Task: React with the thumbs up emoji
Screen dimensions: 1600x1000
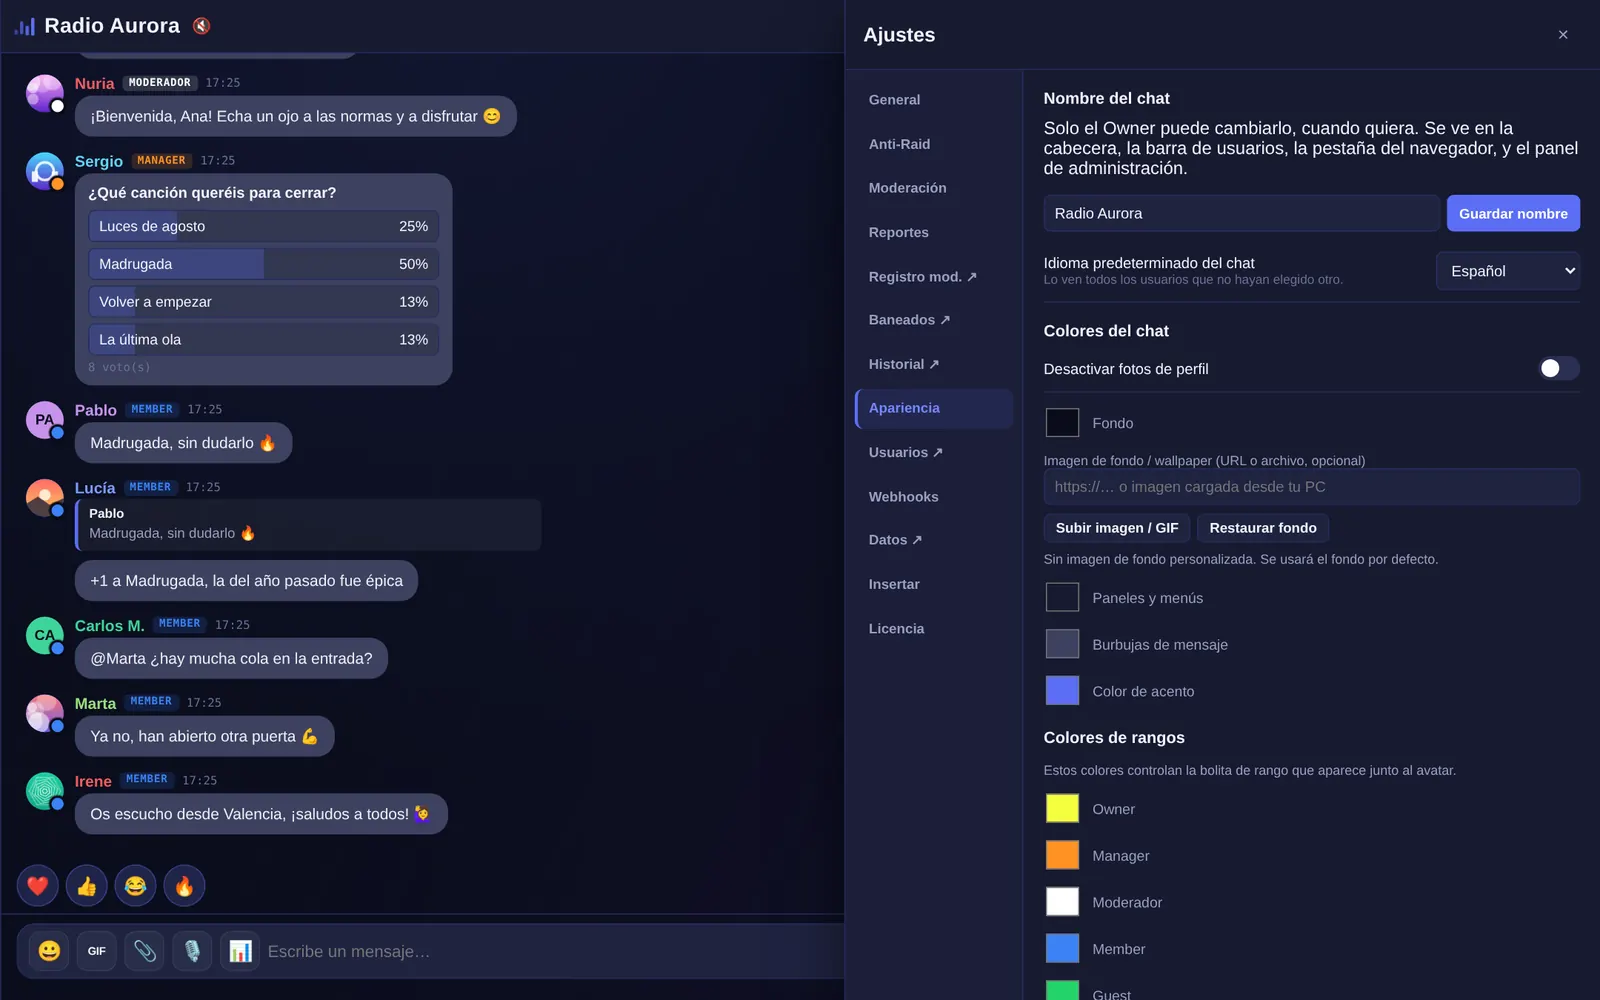Action: click(x=87, y=886)
